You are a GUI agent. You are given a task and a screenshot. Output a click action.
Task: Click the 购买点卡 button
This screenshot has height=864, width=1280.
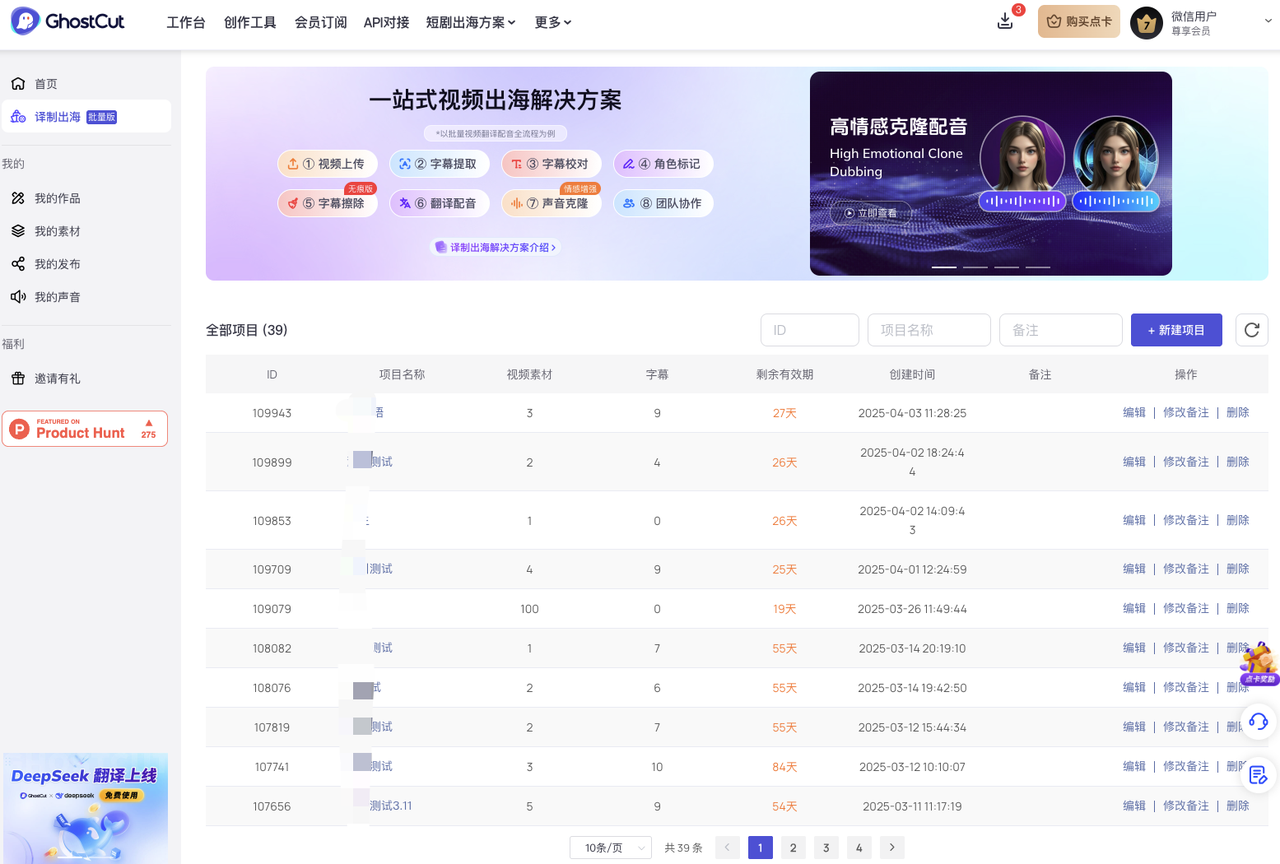pyautogui.click(x=1078, y=22)
